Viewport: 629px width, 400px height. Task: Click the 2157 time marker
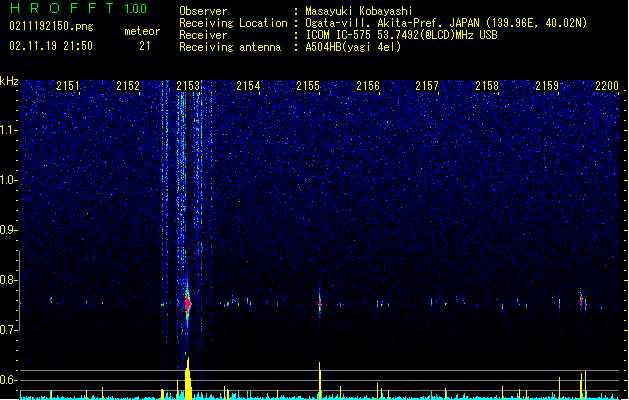click(427, 86)
